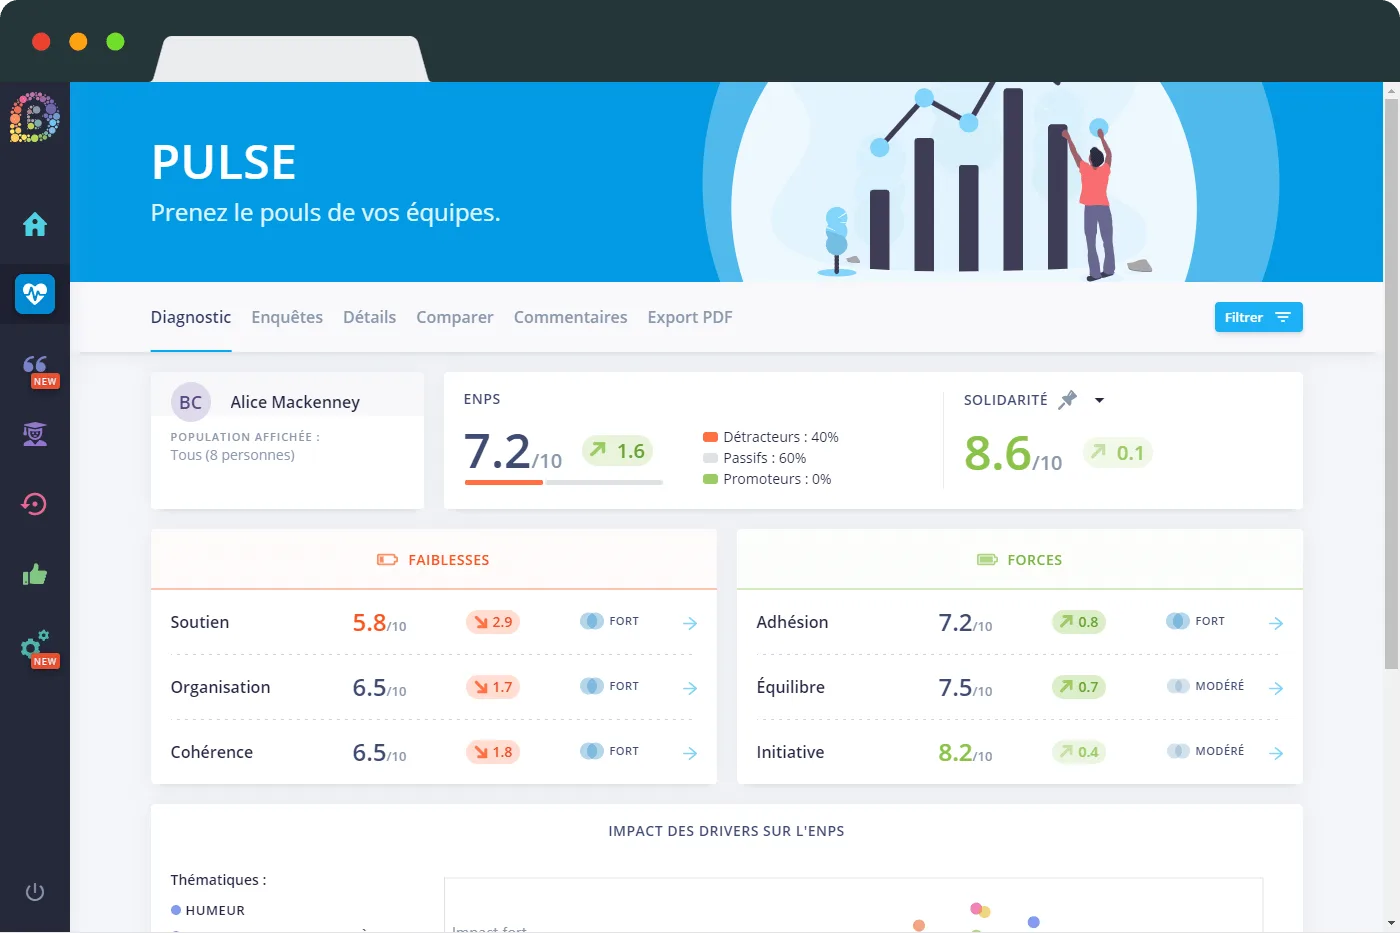Open the gears settings icon marked NEW

coord(38,648)
